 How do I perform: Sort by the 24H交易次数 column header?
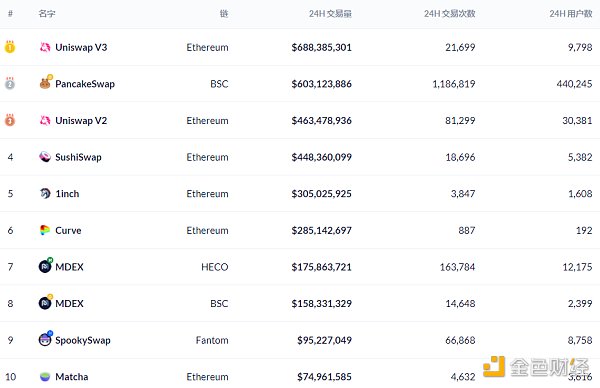tap(450, 14)
